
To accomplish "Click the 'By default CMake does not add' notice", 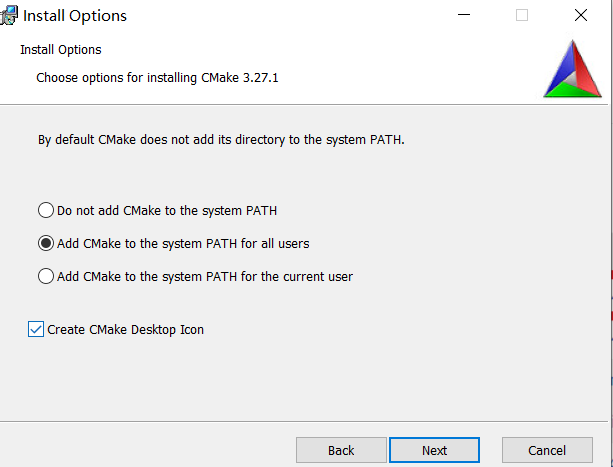I will 221,140.
